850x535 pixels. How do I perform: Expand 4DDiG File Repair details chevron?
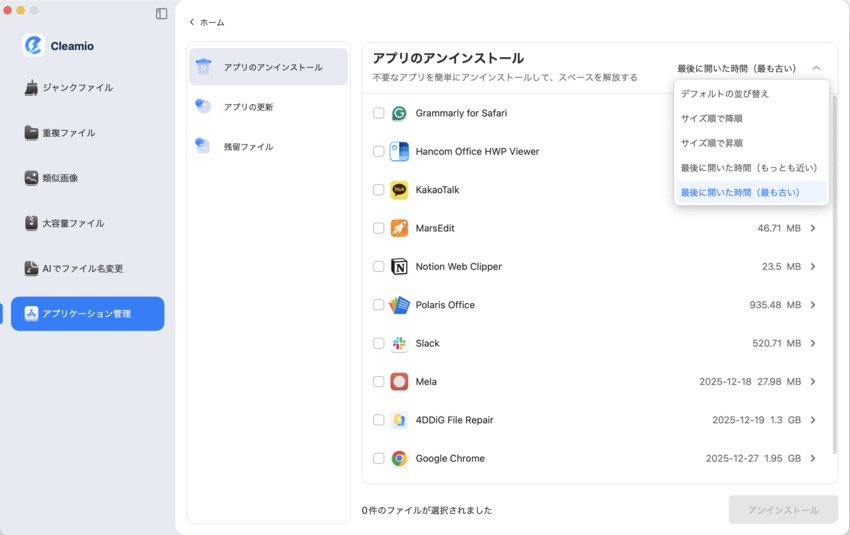[x=813, y=420]
